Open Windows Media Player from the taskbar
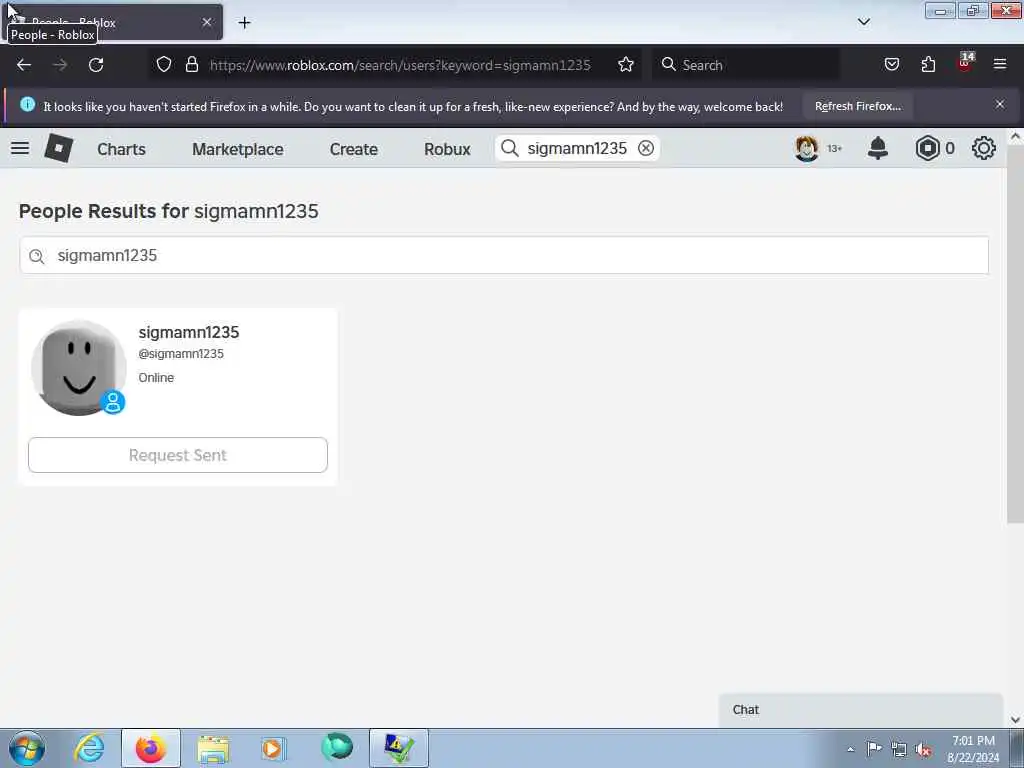 pyautogui.click(x=273, y=748)
